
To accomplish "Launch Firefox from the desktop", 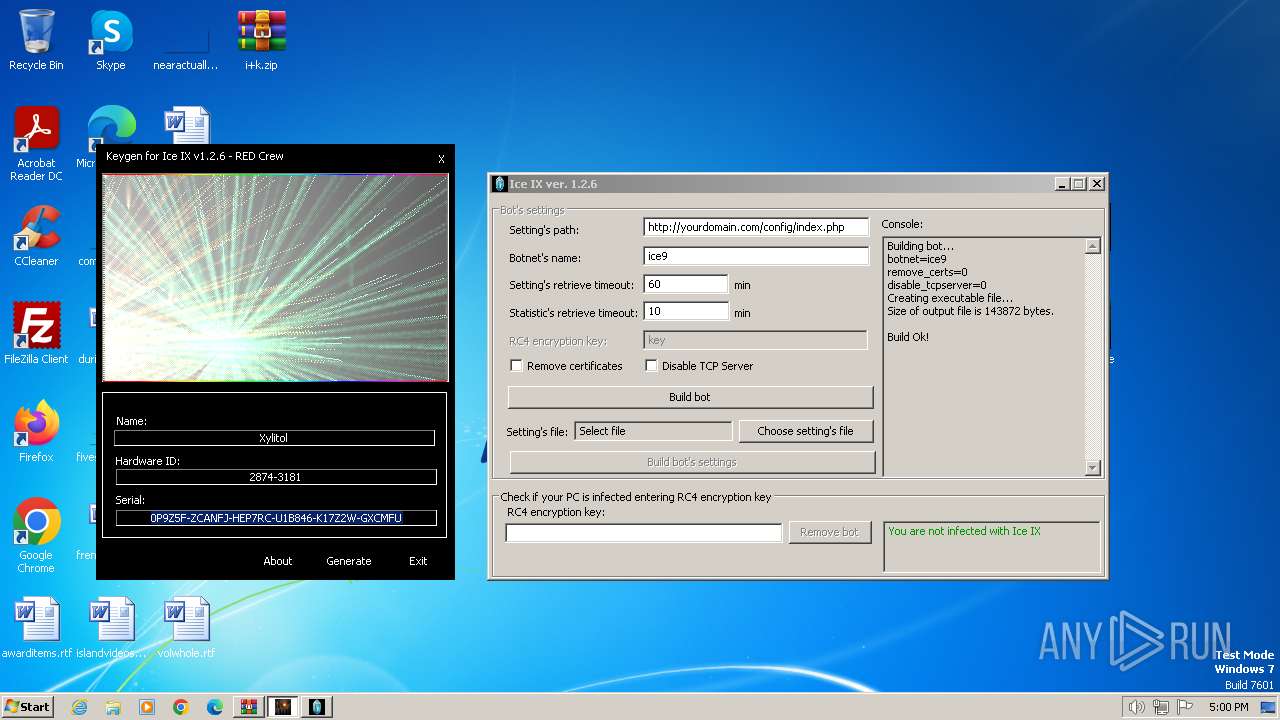I will [36, 432].
